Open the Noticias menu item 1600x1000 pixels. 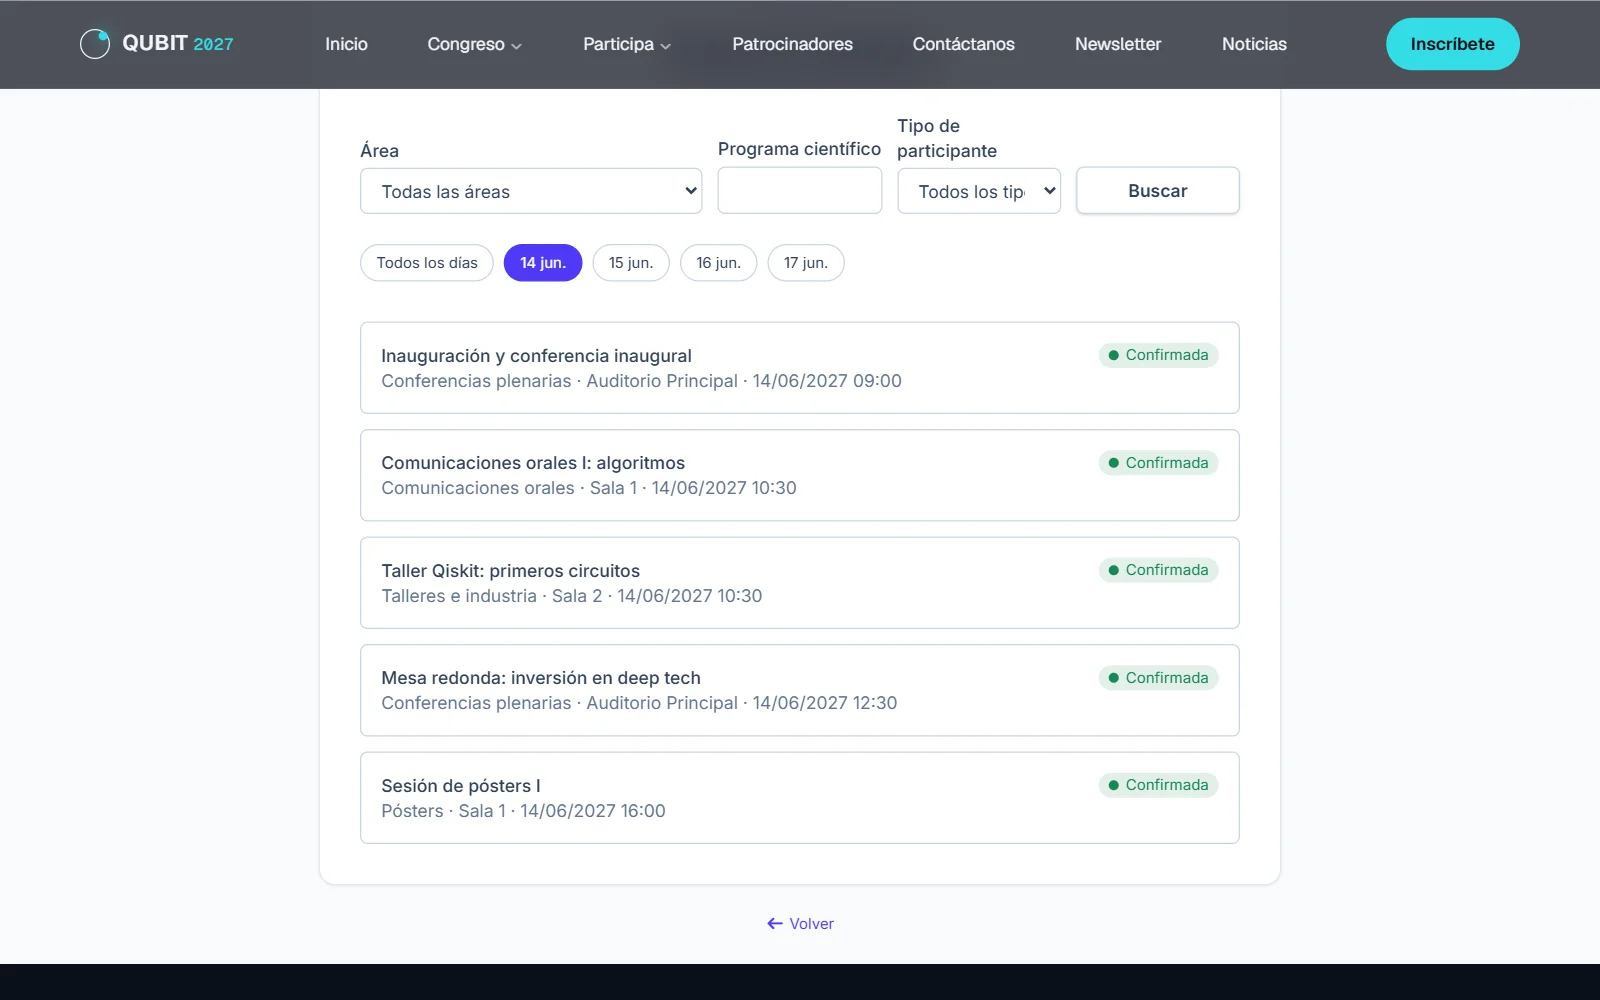(x=1254, y=44)
